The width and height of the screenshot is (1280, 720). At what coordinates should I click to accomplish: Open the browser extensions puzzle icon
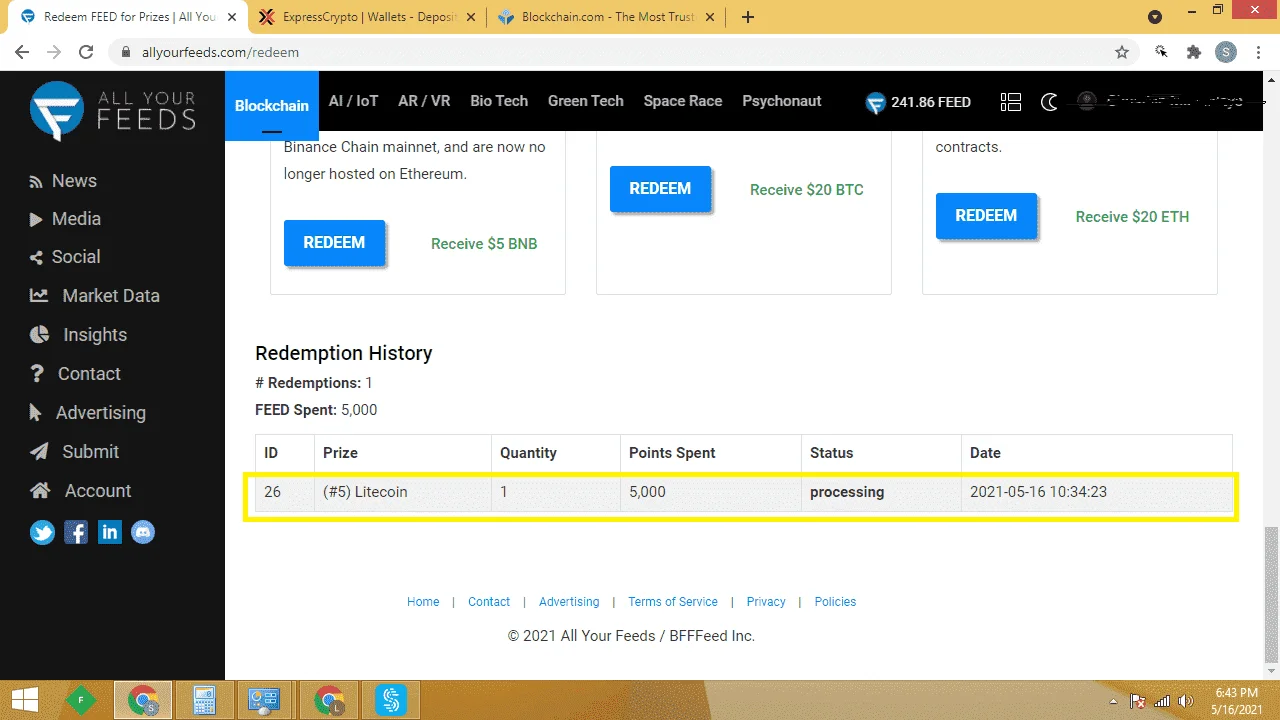pyautogui.click(x=1193, y=52)
